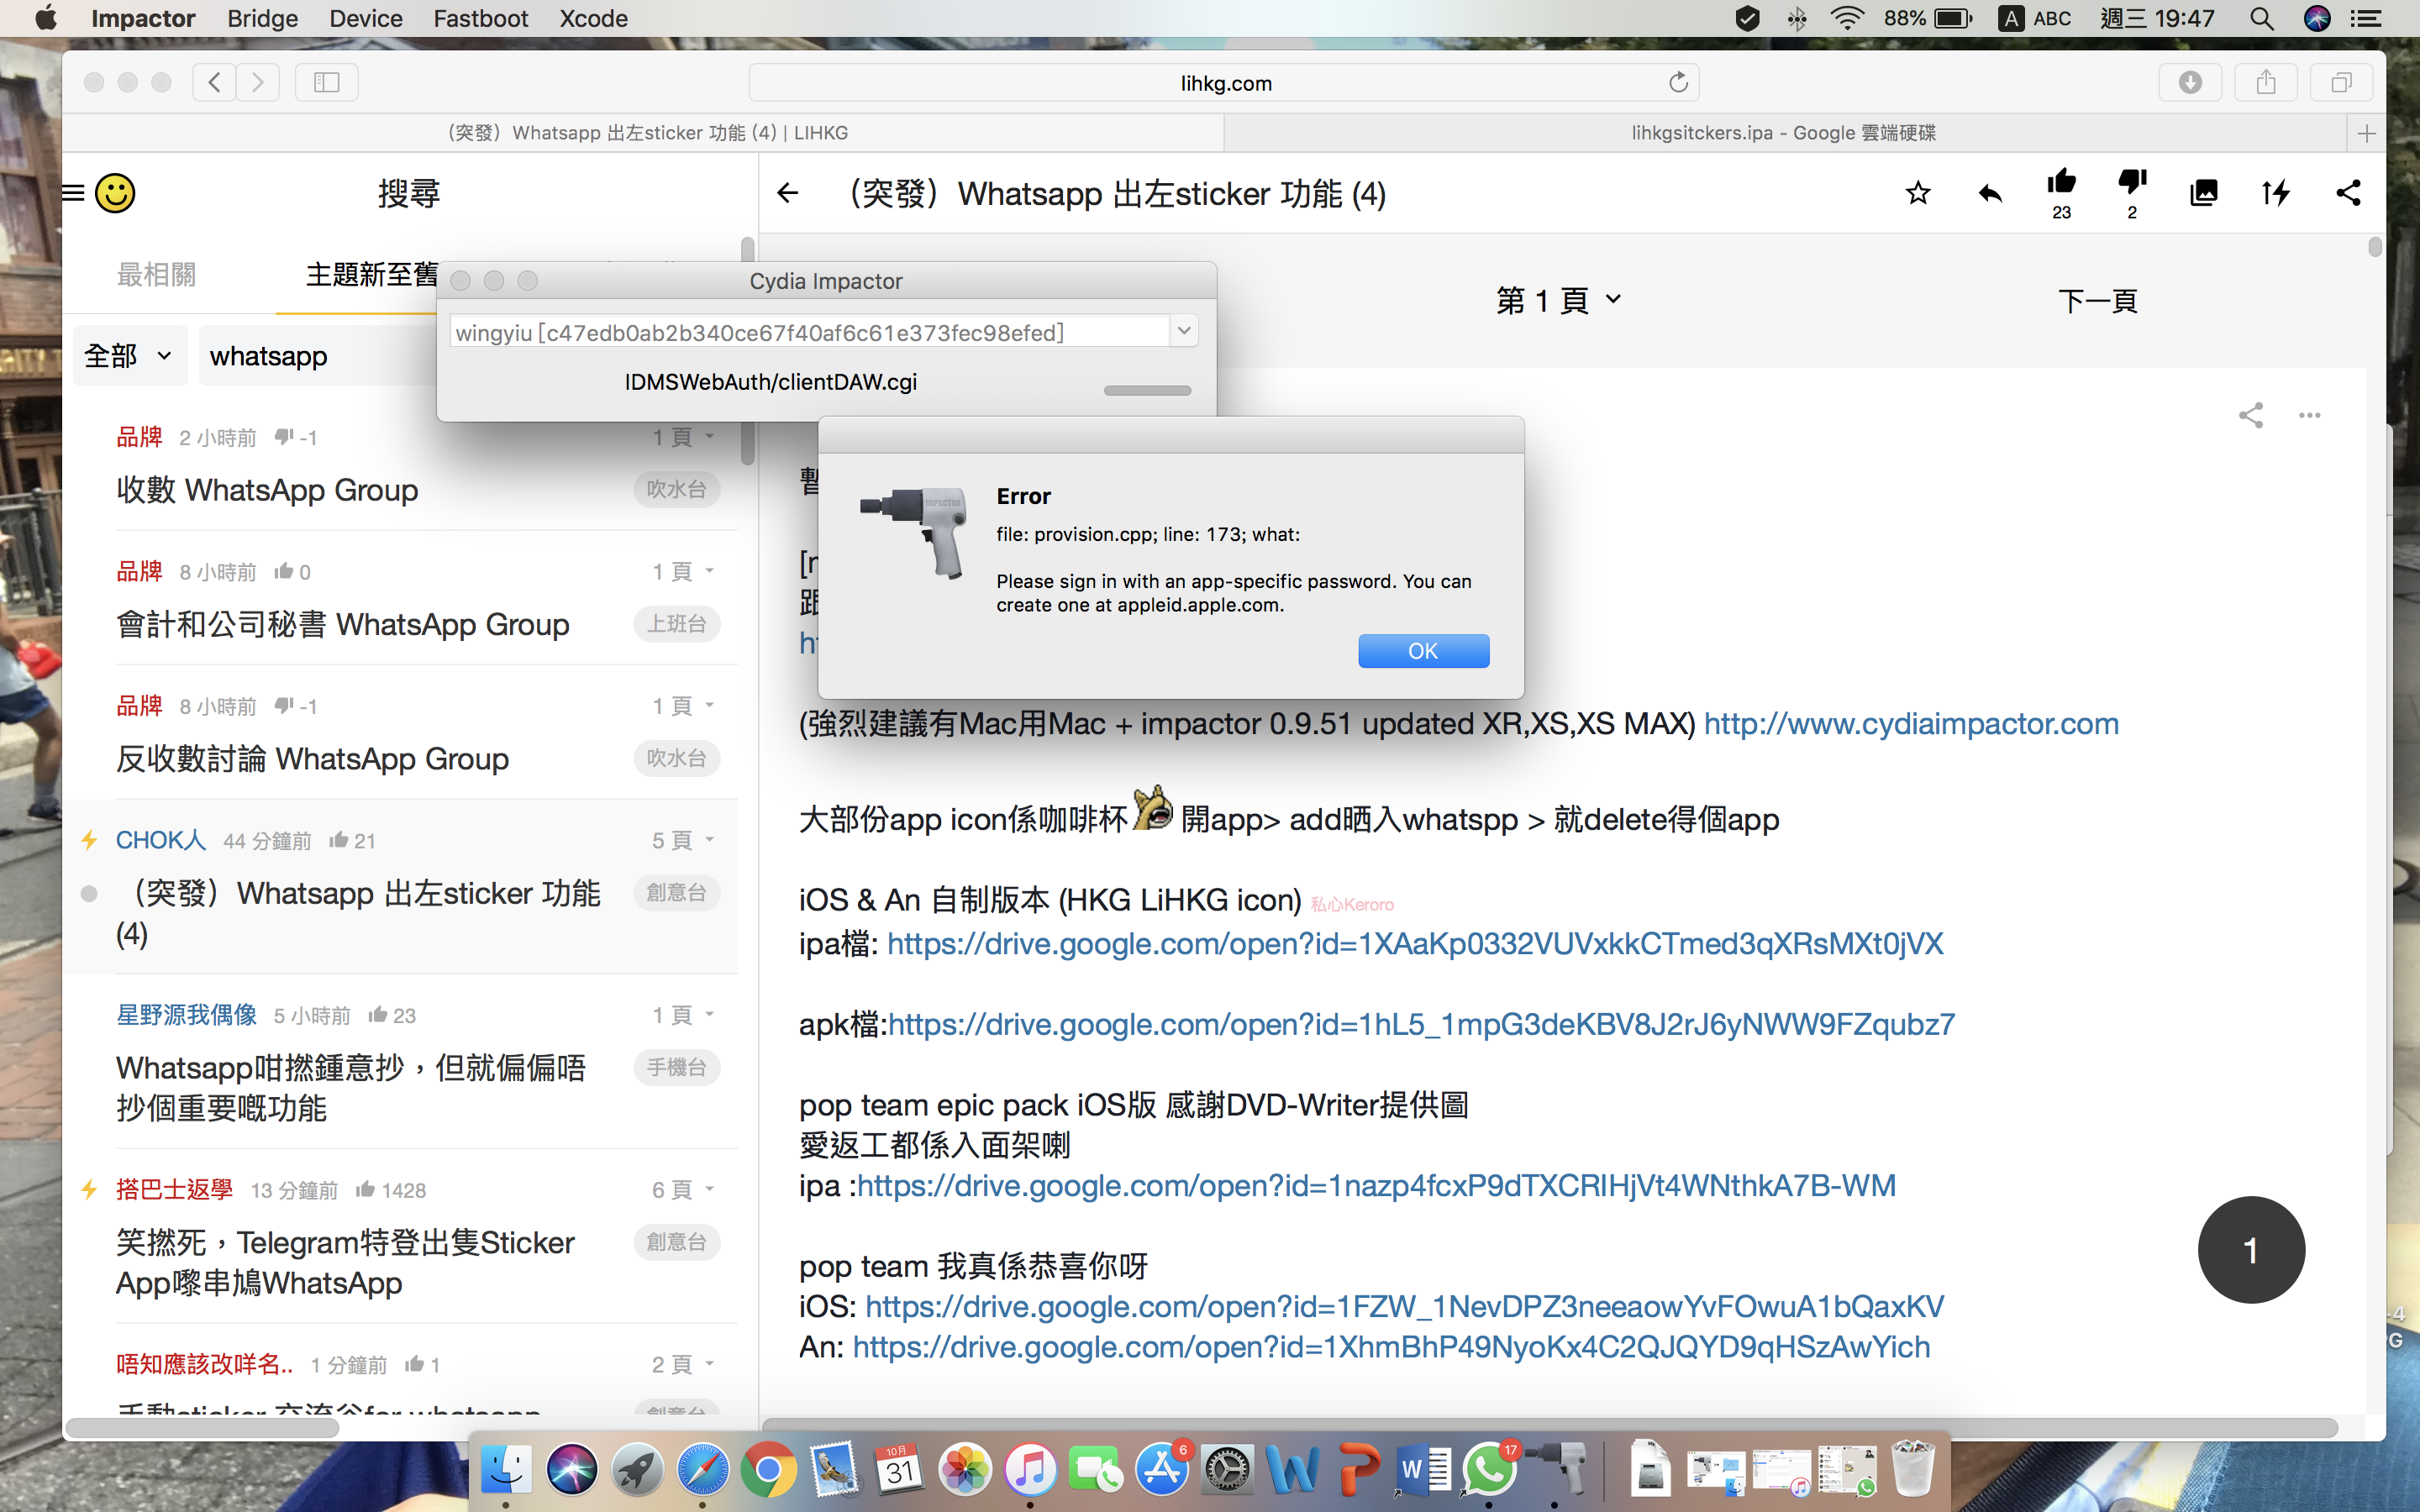Click the Safari forward button
Image resolution: width=2420 pixels, height=1512 pixels.
(258, 82)
